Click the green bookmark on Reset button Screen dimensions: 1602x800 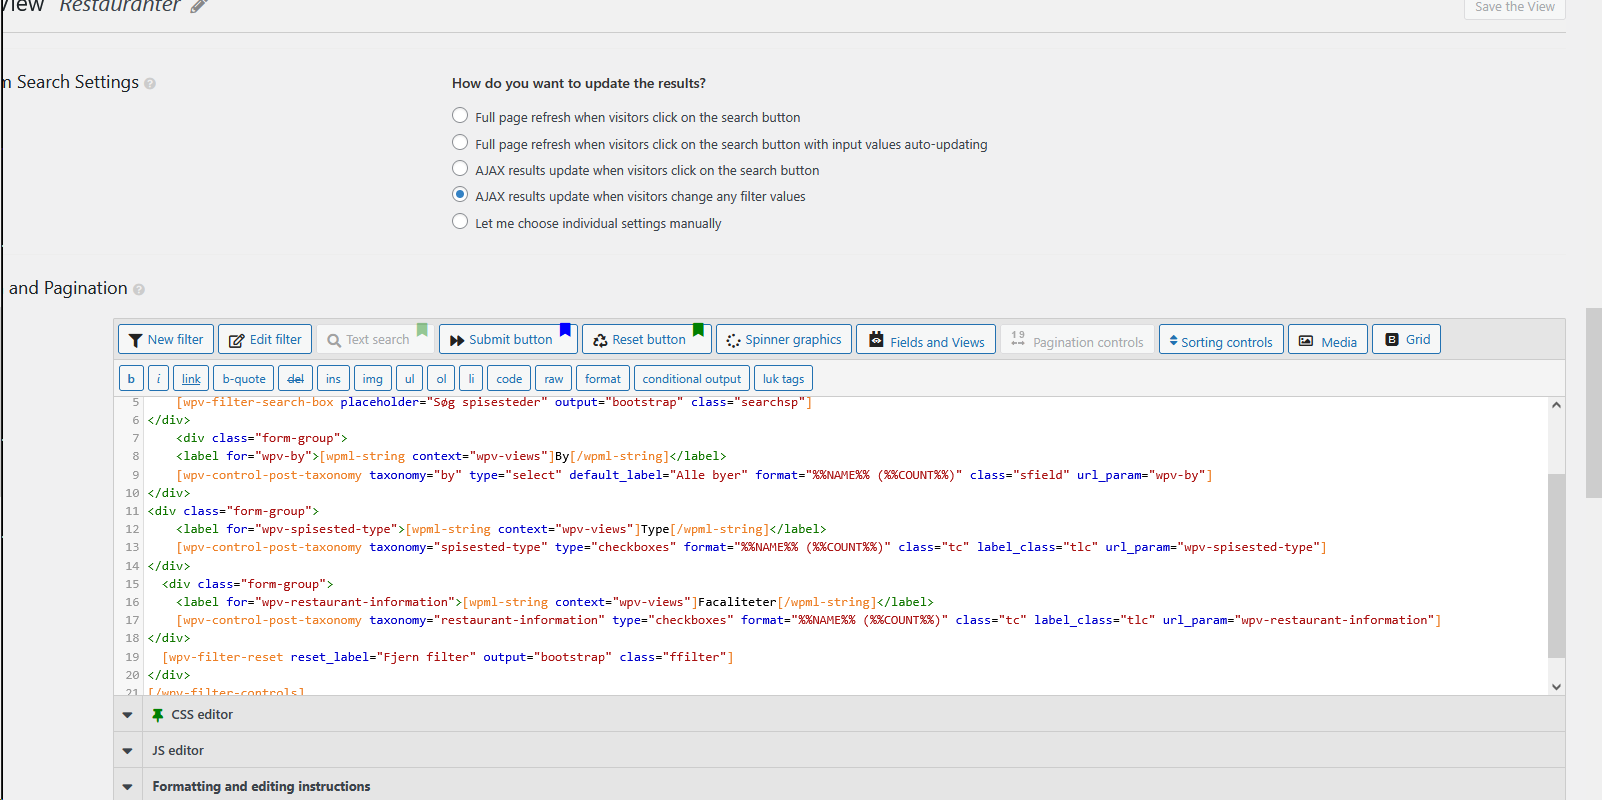point(698,330)
